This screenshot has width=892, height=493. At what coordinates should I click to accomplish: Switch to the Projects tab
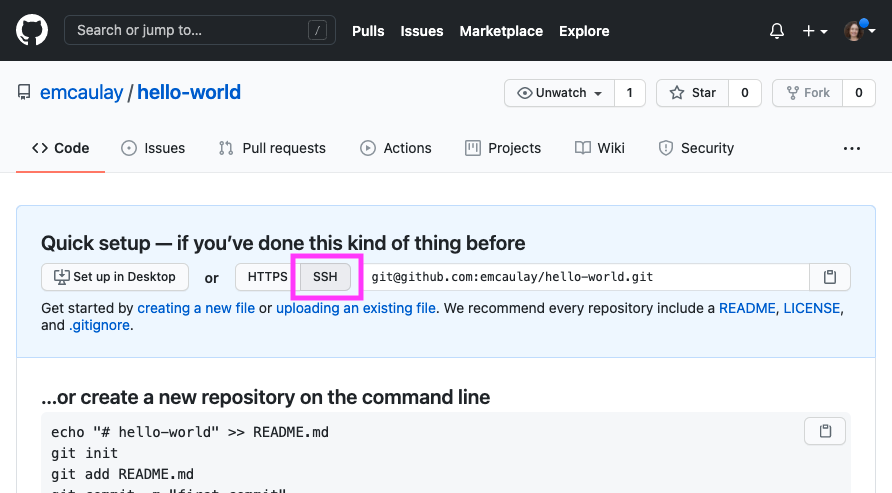click(503, 148)
